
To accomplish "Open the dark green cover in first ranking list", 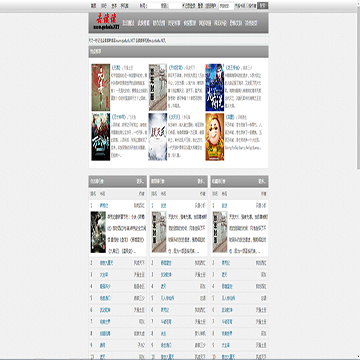I will coord(98,232).
